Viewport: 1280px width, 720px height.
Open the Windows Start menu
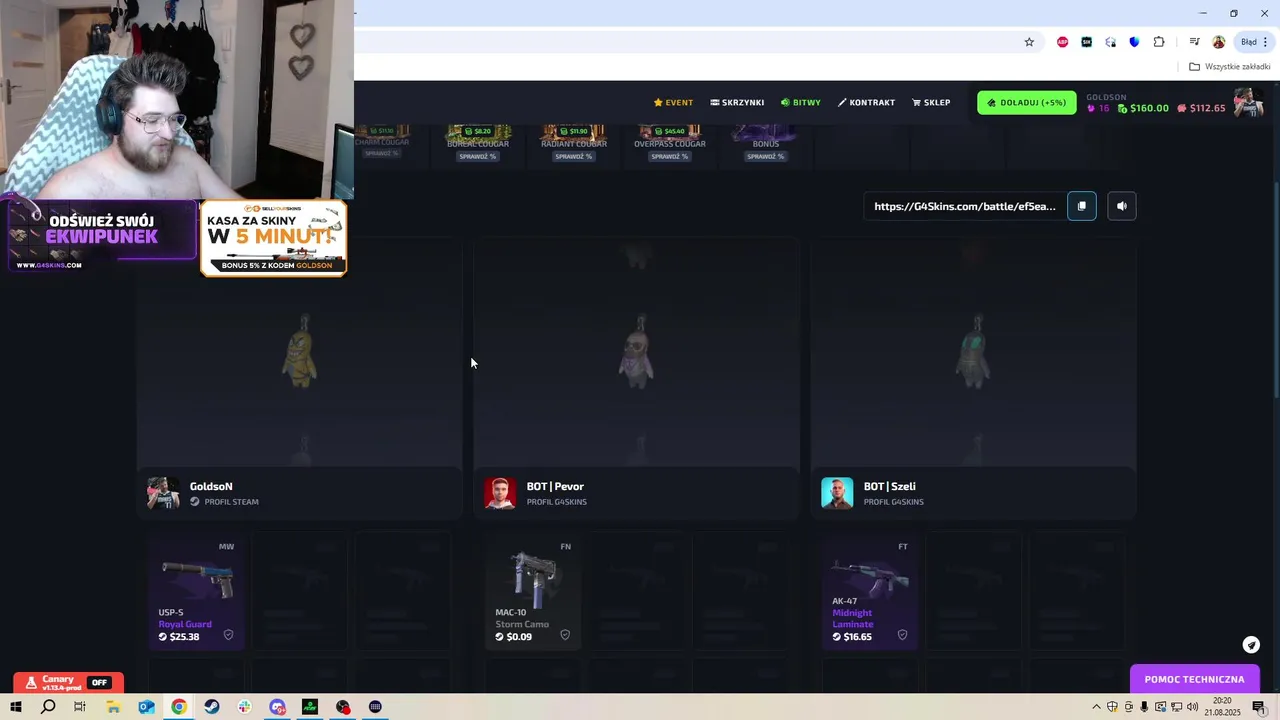(x=15, y=707)
